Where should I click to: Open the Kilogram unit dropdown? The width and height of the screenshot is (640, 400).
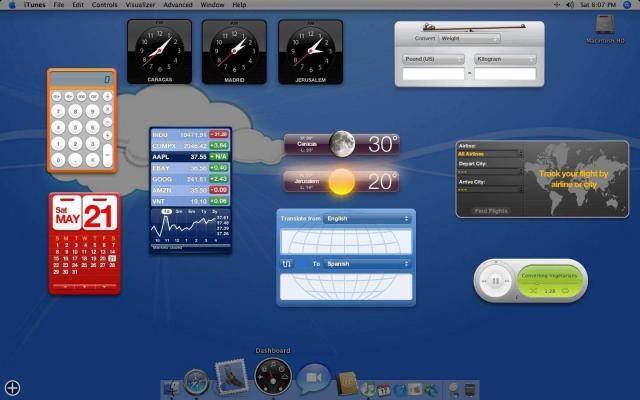click(505, 59)
